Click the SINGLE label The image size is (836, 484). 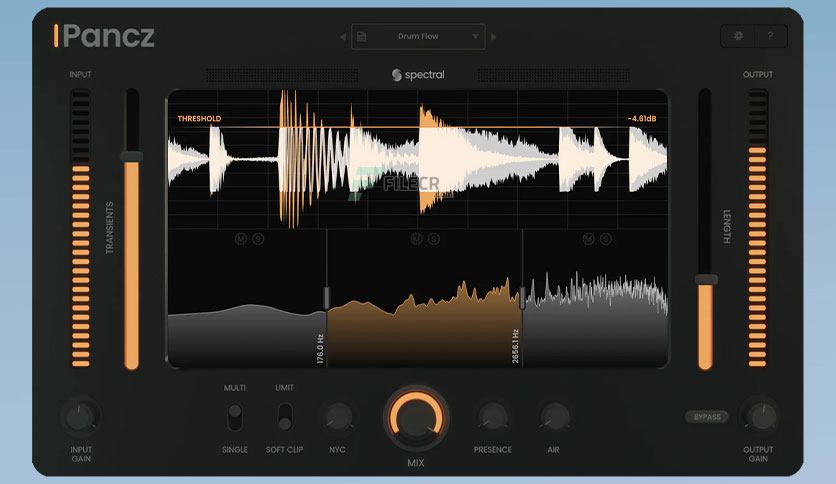pos(235,450)
